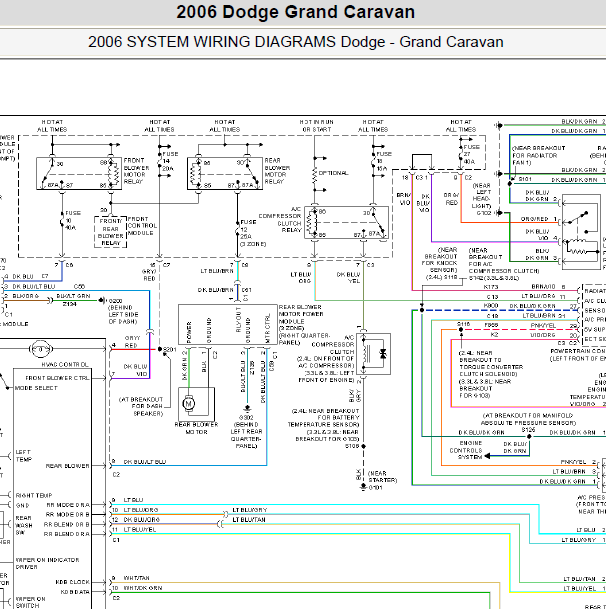Select the "G200 (BEHIND LEFT SIDE OF DASH)" note

[x=123, y=311]
